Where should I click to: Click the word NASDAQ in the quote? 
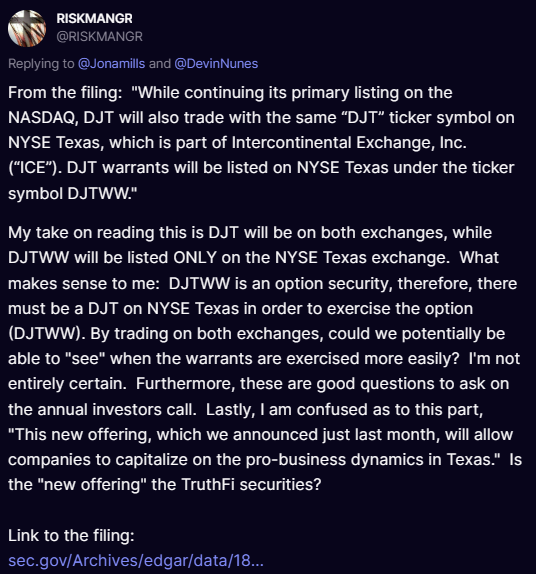(43, 118)
